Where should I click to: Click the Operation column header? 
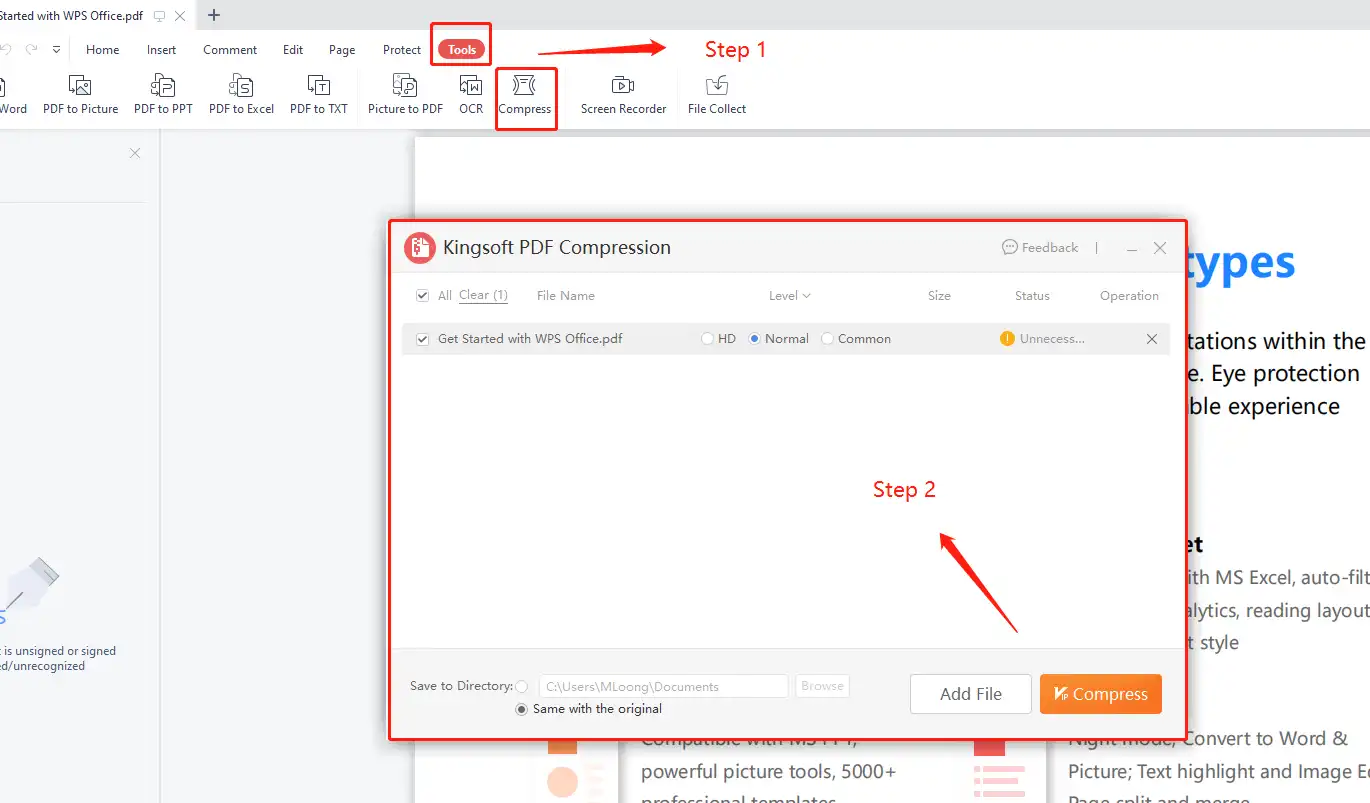pos(1129,296)
